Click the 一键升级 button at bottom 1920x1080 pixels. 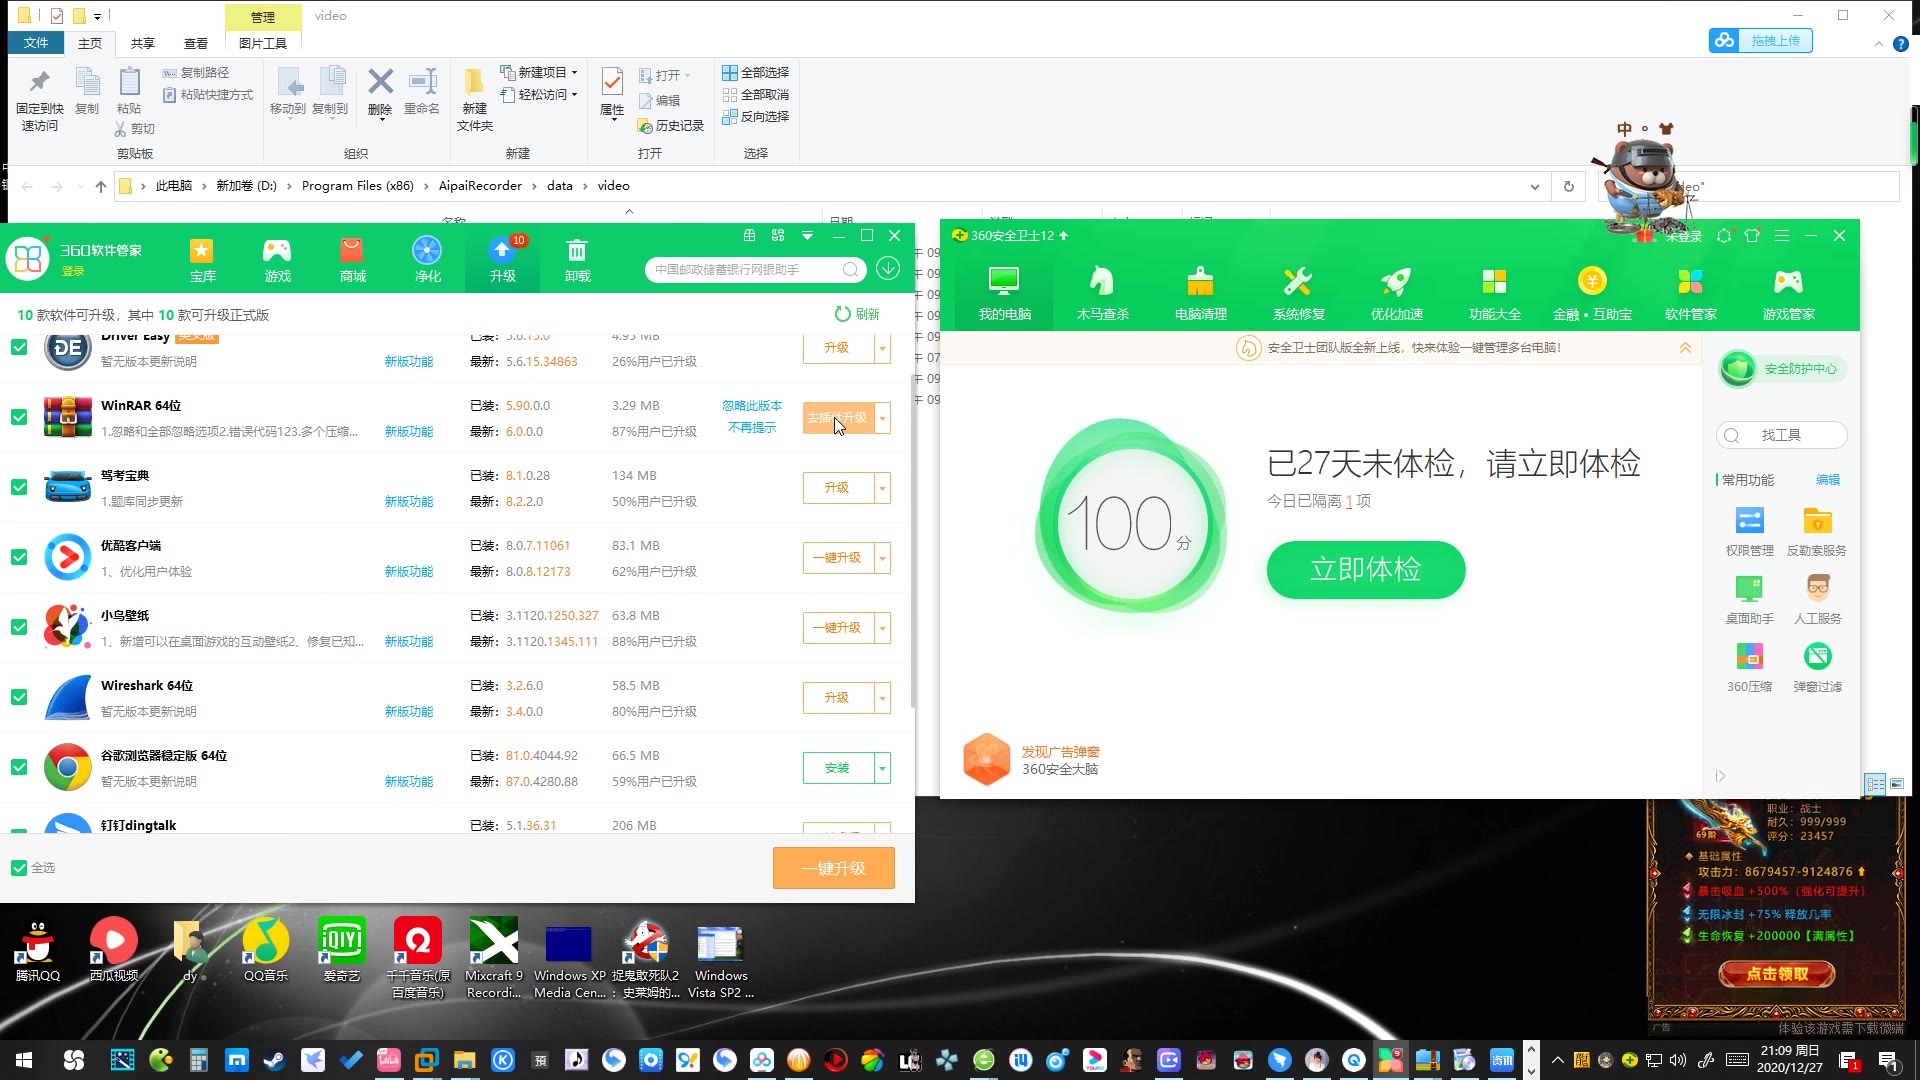[x=832, y=868]
